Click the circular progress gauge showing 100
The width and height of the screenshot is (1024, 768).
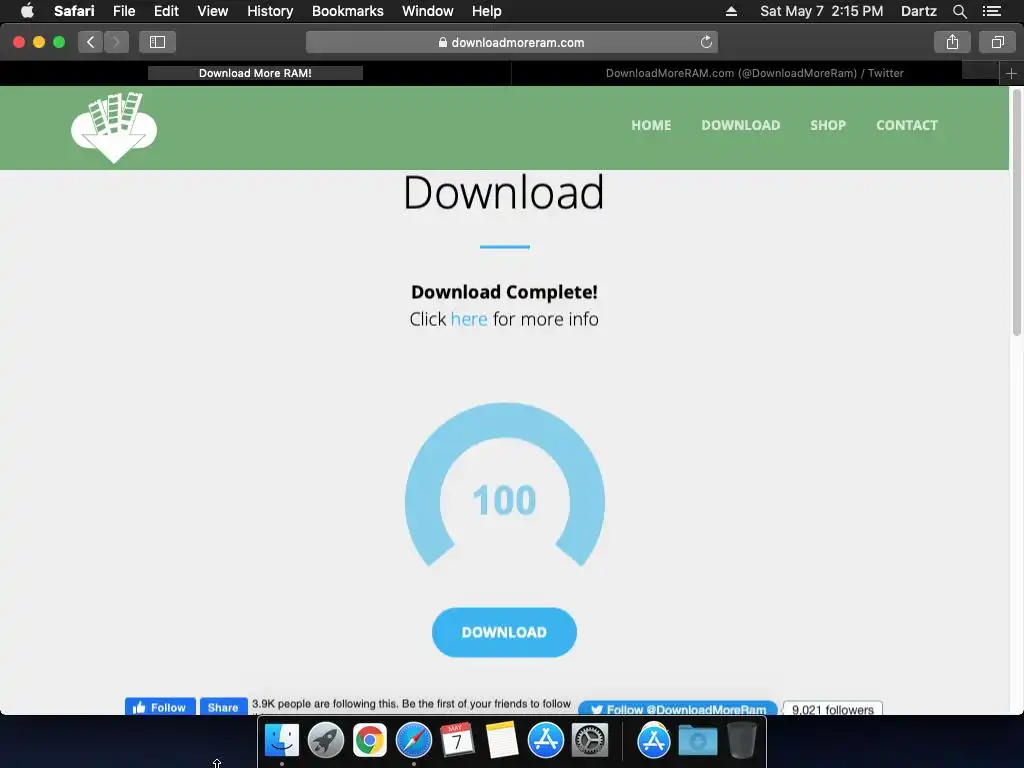click(504, 486)
